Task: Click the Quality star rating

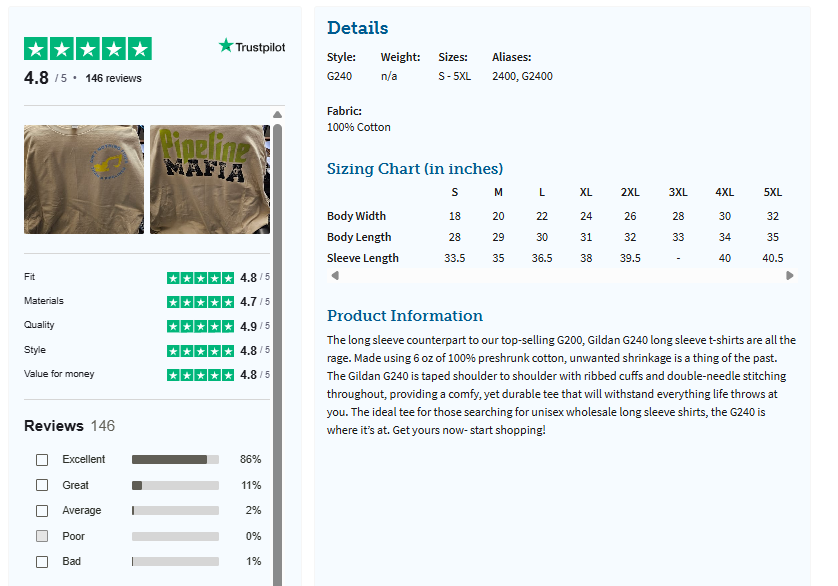Action: click(200, 326)
